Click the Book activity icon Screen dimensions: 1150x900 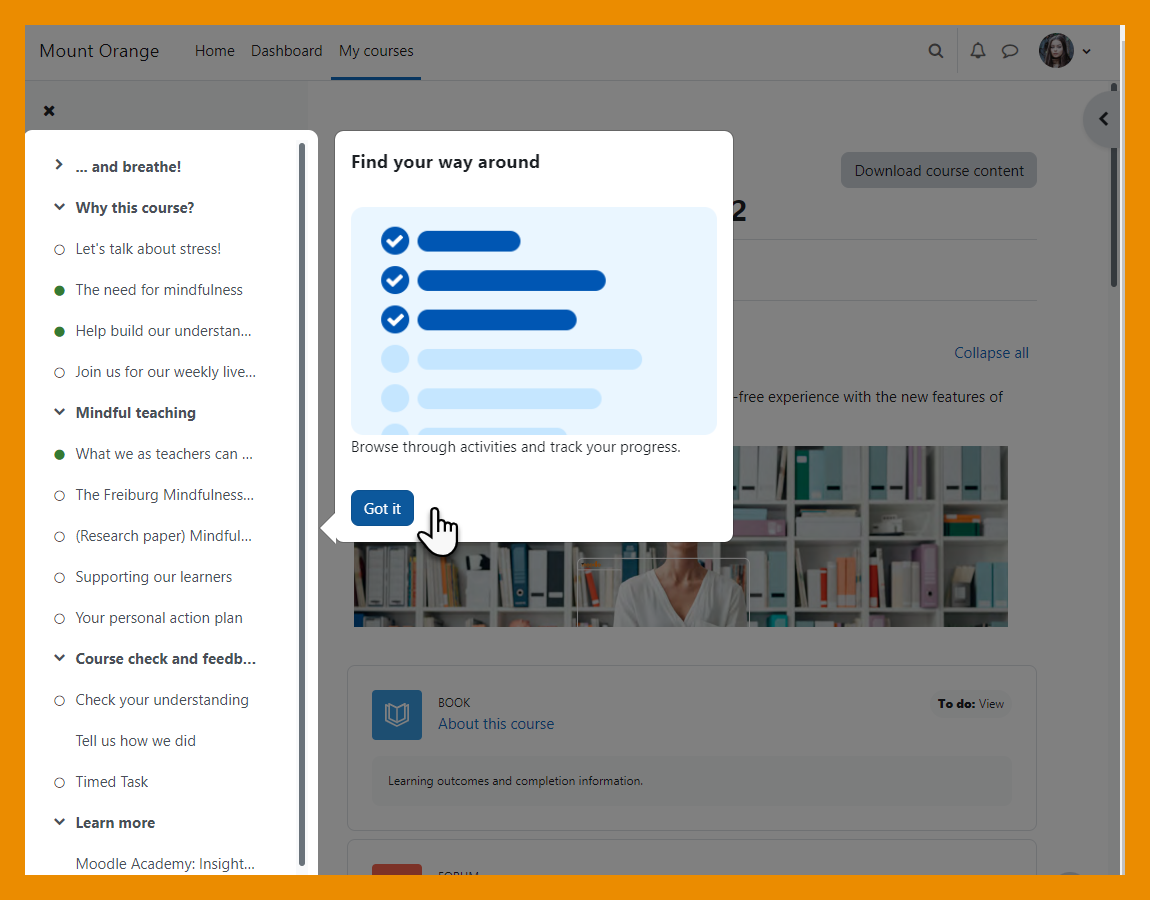pyautogui.click(x=397, y=714)
